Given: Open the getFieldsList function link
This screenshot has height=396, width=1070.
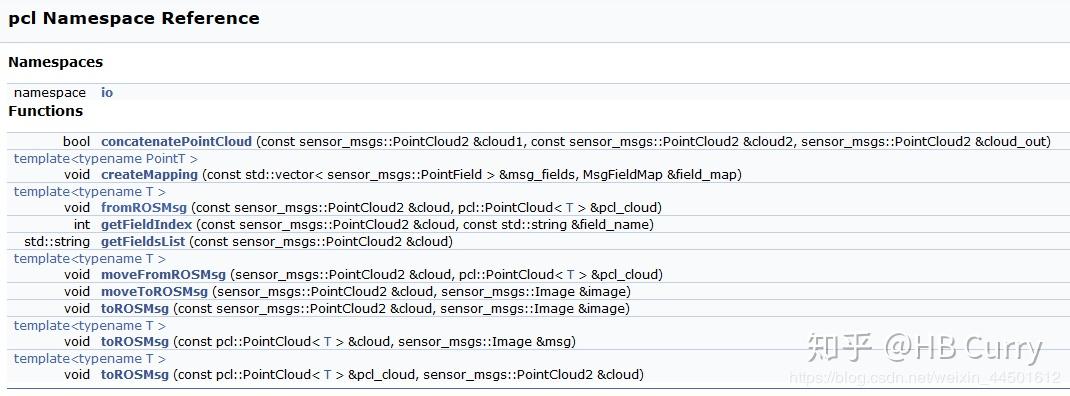Looking at the screenshot, I should pyautogui.click(x=143, y=241).
